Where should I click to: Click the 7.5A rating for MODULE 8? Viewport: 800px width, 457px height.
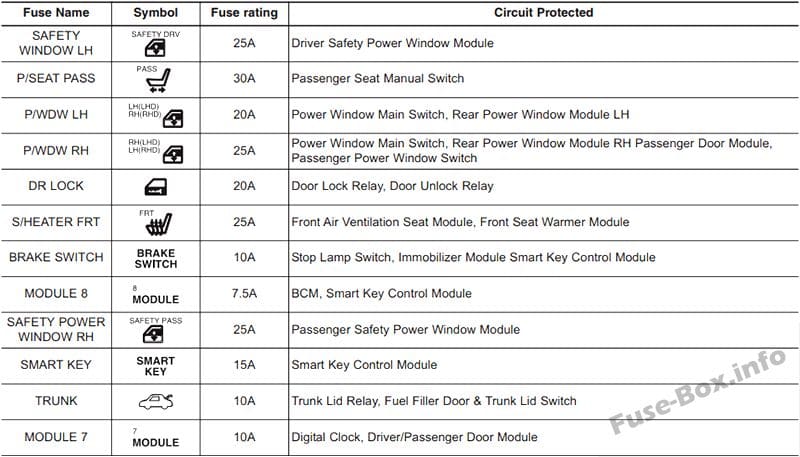244,294
